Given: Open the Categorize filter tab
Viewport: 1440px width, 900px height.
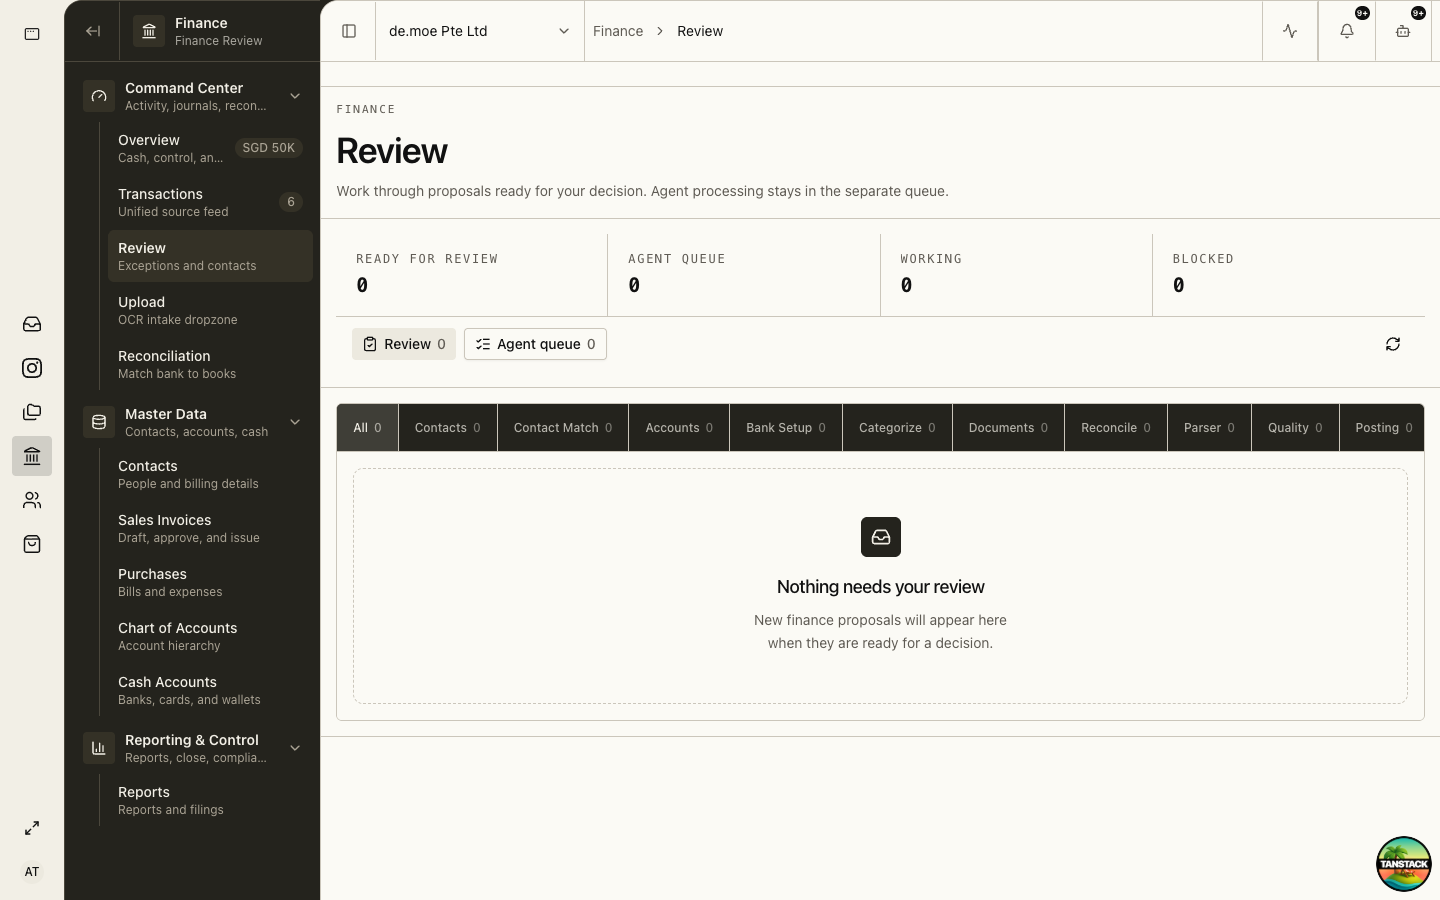Looking at the screenshot, I should pos(897,428).
